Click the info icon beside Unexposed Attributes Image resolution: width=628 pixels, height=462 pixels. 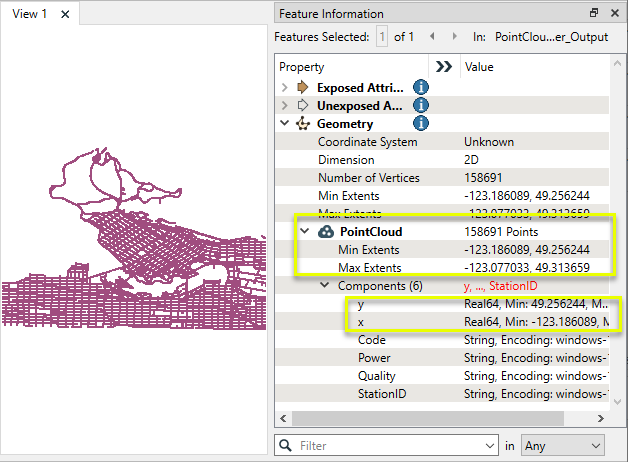[421, 106]
